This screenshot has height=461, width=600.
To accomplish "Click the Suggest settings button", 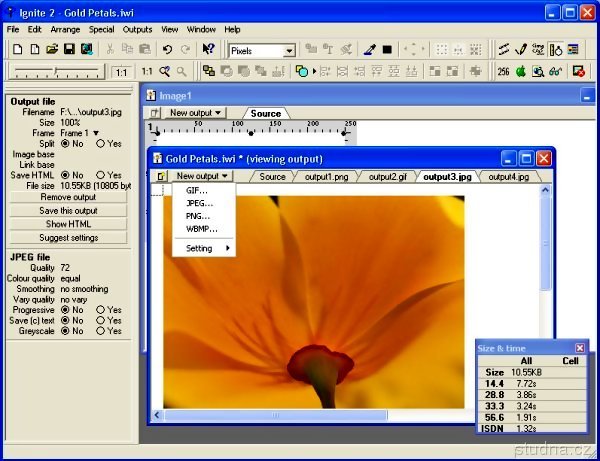I will click(68, 237).
